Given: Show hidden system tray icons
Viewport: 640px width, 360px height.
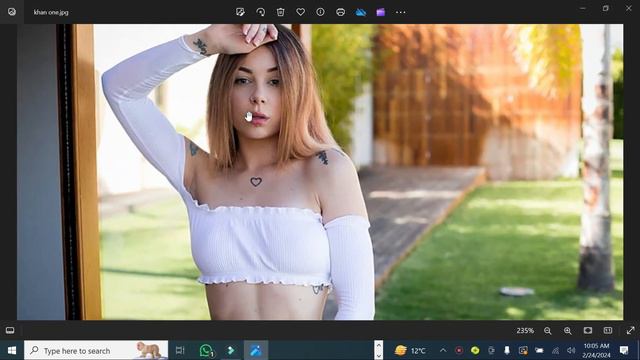Looking at the screenshot, I should 443,350.
